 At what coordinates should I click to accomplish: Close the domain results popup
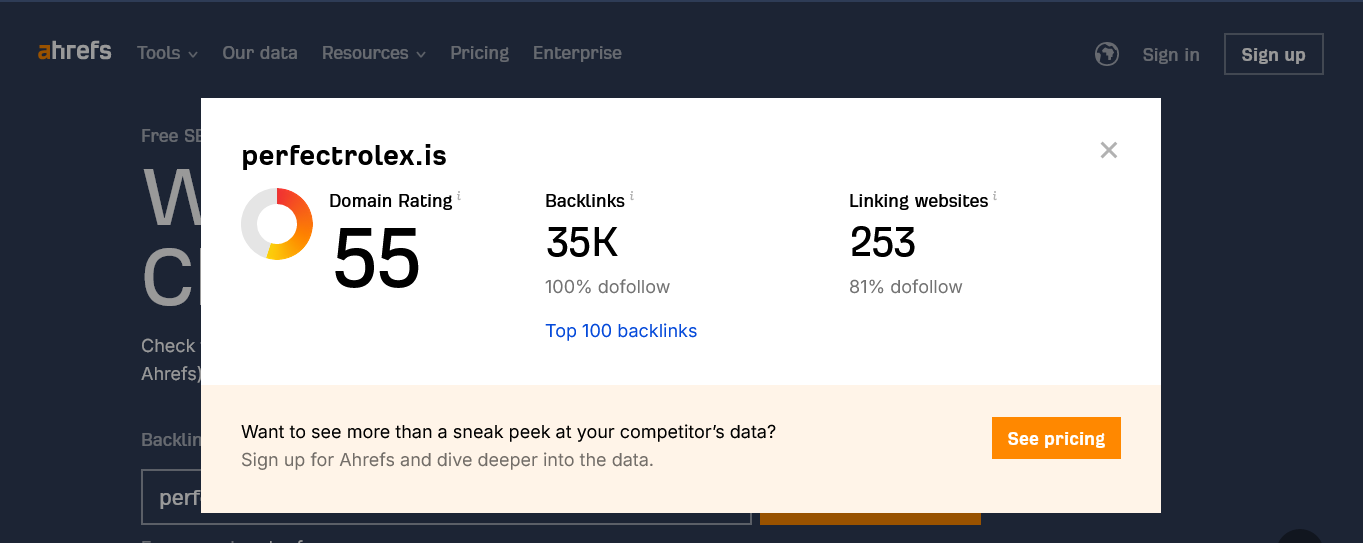coord(1108,150)
